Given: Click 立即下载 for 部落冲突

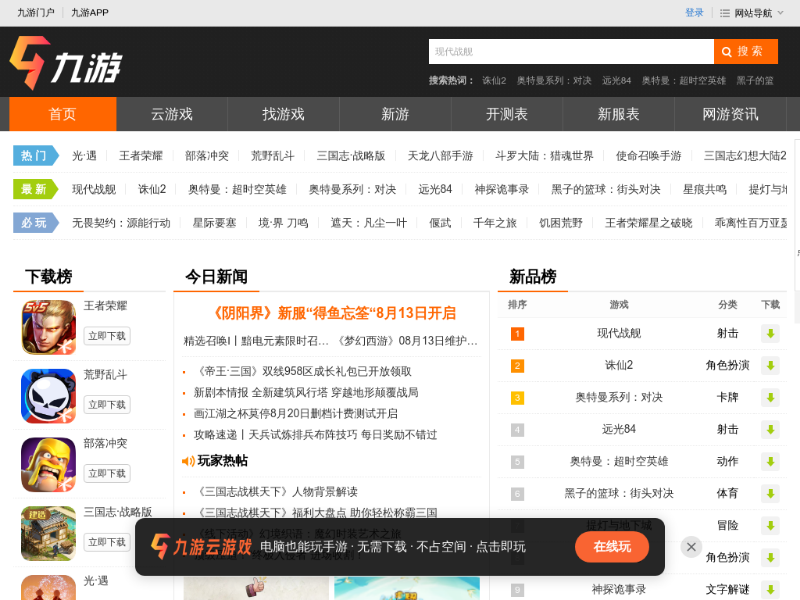Looking at the screenshot, I should [107, 473].
